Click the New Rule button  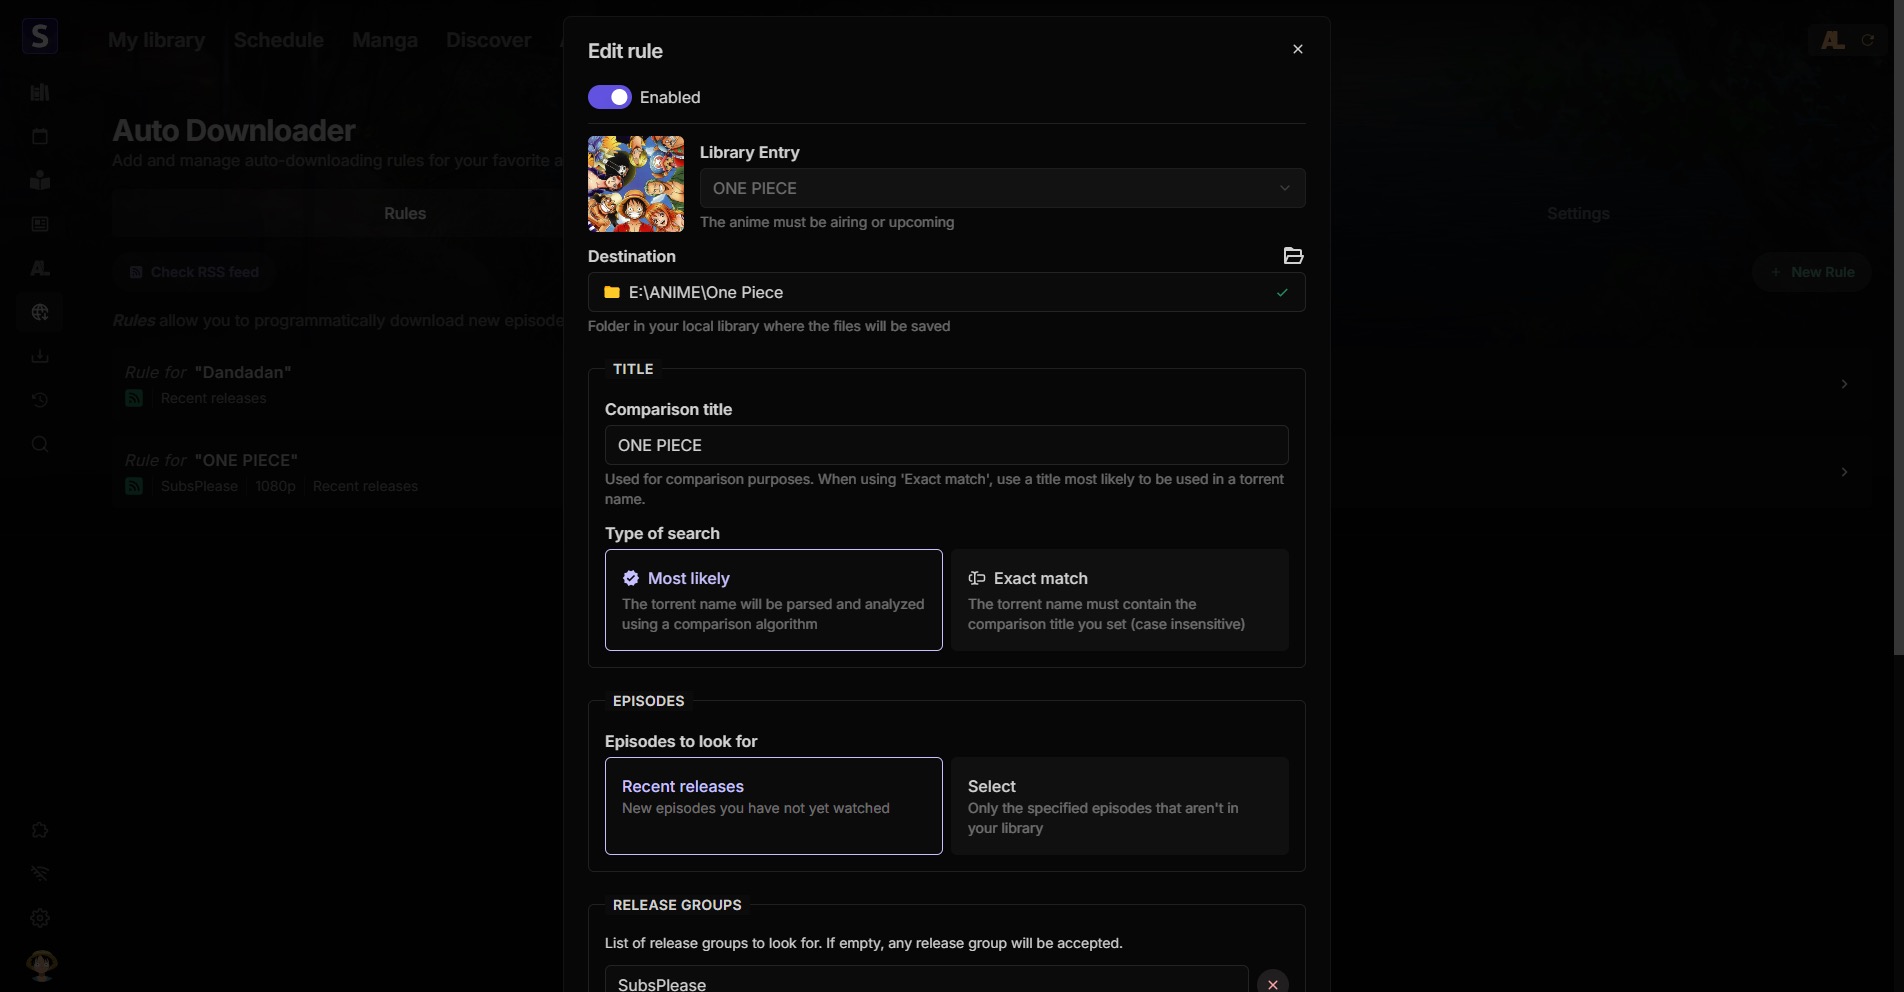coord(1811,272)
